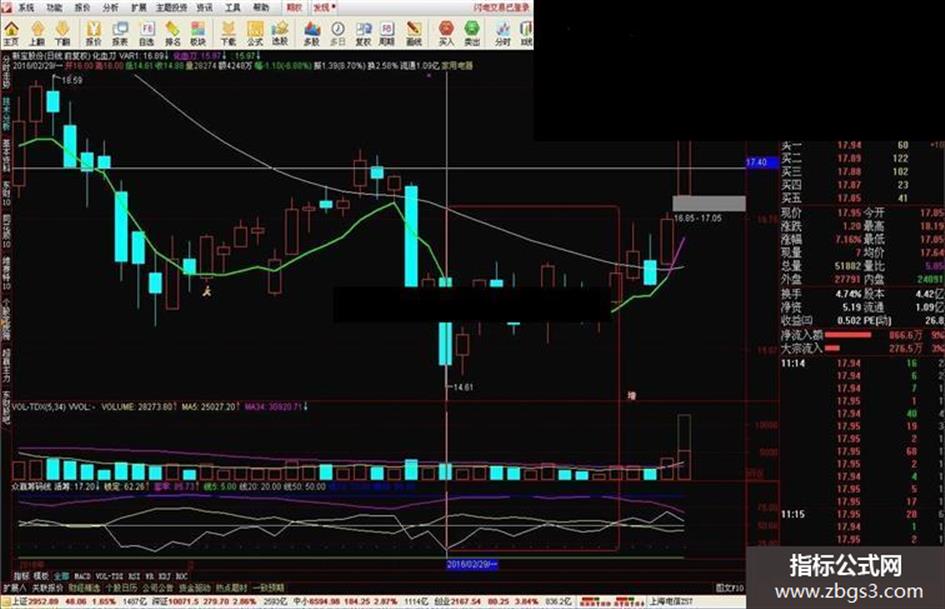Open the 财经精选 tab
This screenshot has width=945, height=609.
pyautogui.click(x=84, y=587)
